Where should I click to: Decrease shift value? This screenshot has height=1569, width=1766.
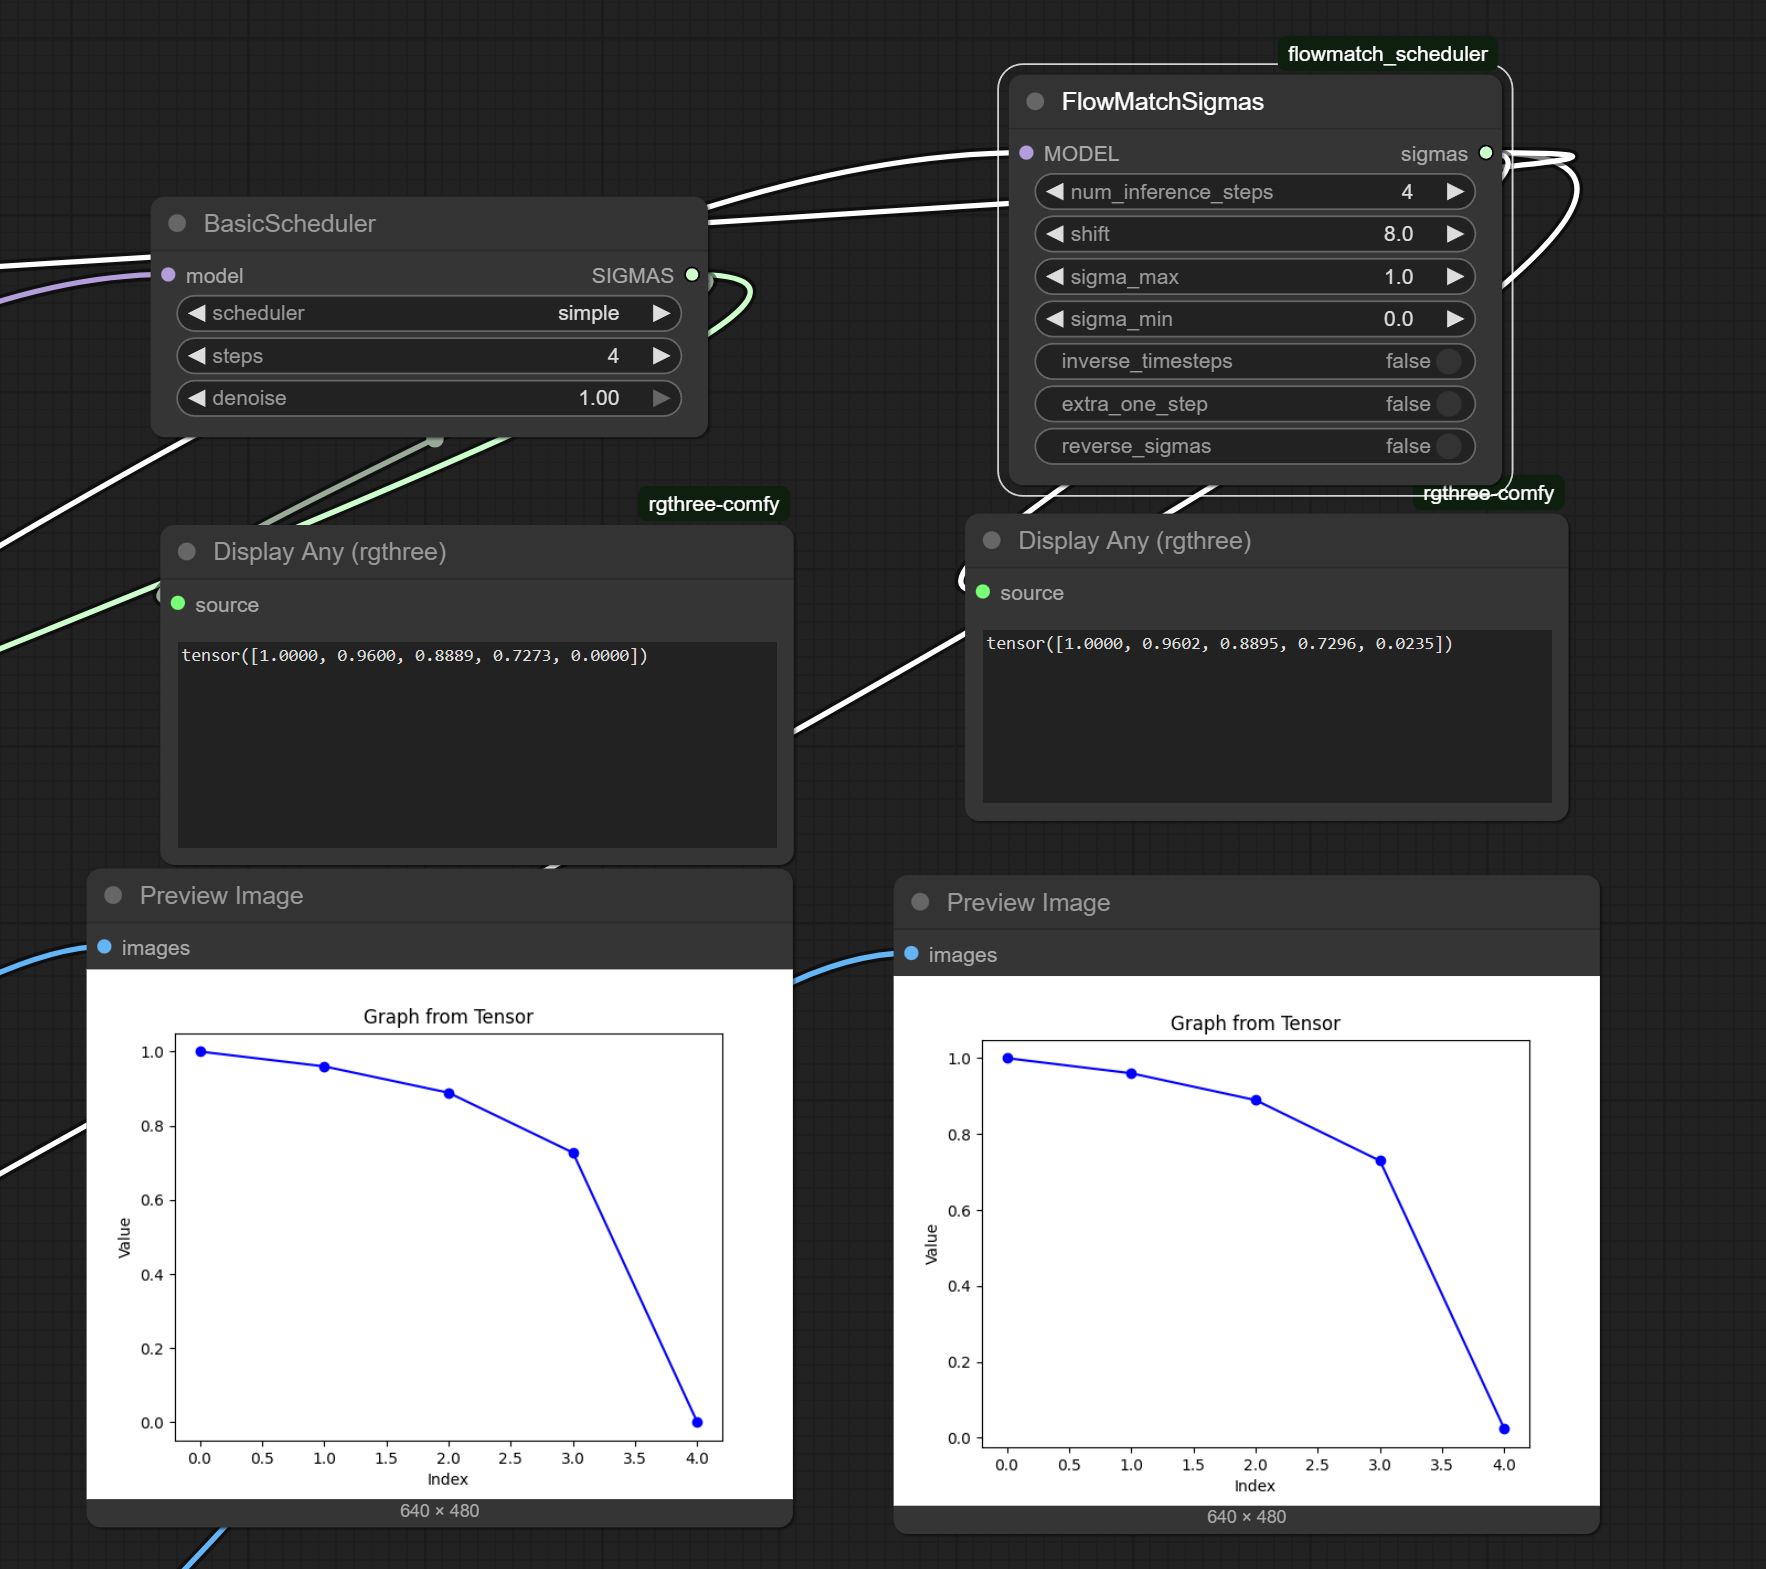[x=1055, y=234]
